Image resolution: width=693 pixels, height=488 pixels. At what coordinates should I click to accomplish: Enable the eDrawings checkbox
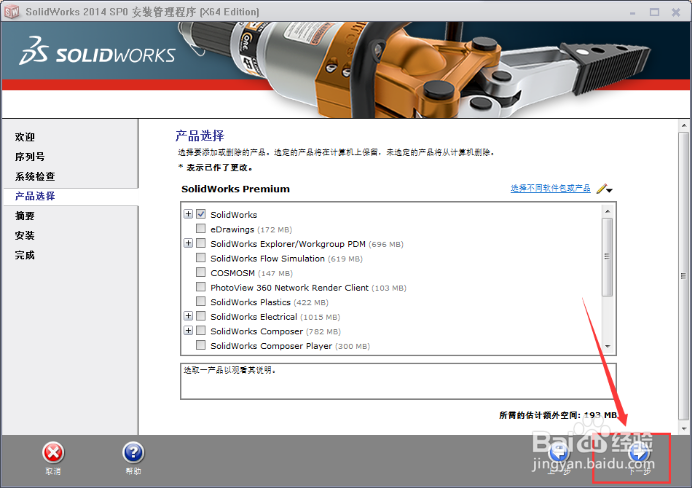tap(201, 229)
